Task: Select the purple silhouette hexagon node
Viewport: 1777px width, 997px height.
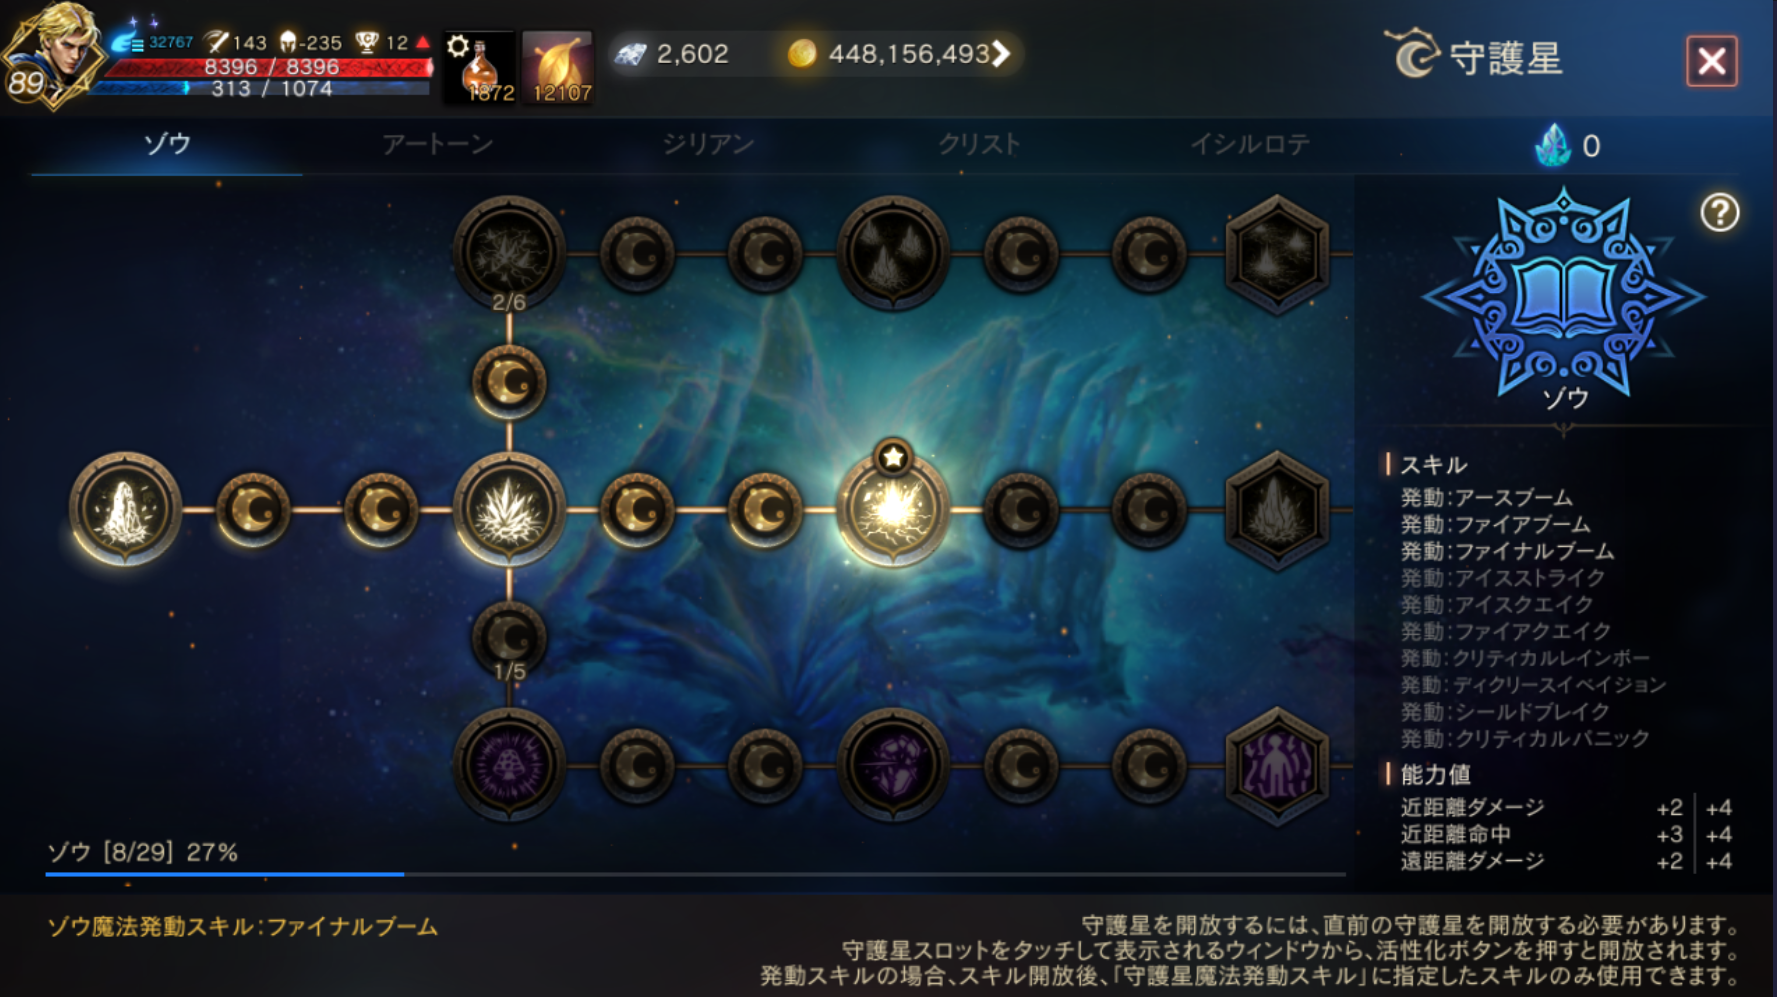Action: click(1276, 766)
